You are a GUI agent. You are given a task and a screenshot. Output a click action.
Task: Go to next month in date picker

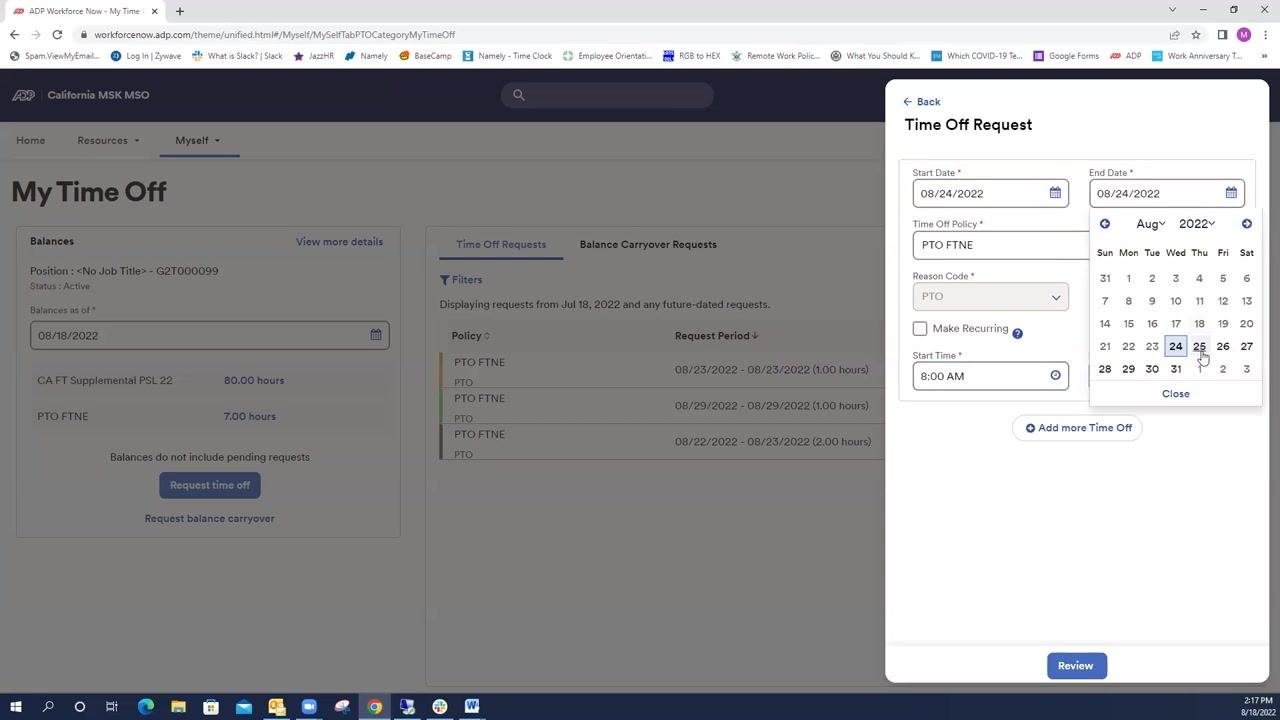tap(1246, 224)
